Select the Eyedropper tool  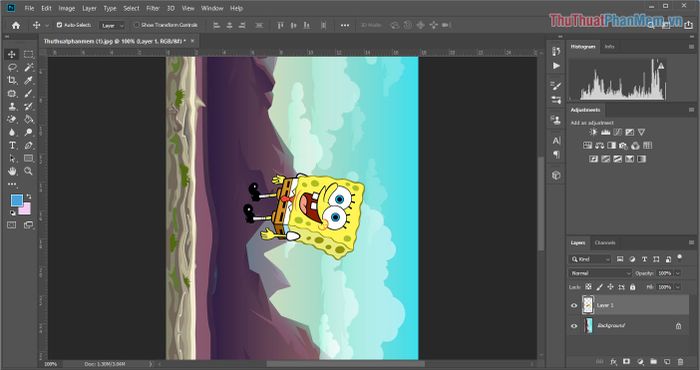29,80
